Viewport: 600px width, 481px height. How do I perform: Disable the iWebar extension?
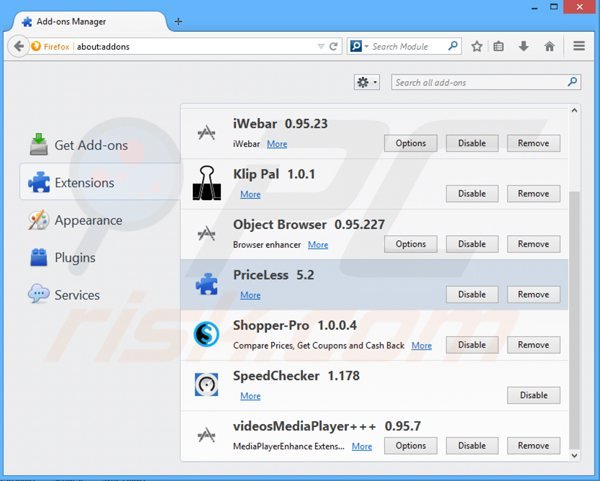472,143
